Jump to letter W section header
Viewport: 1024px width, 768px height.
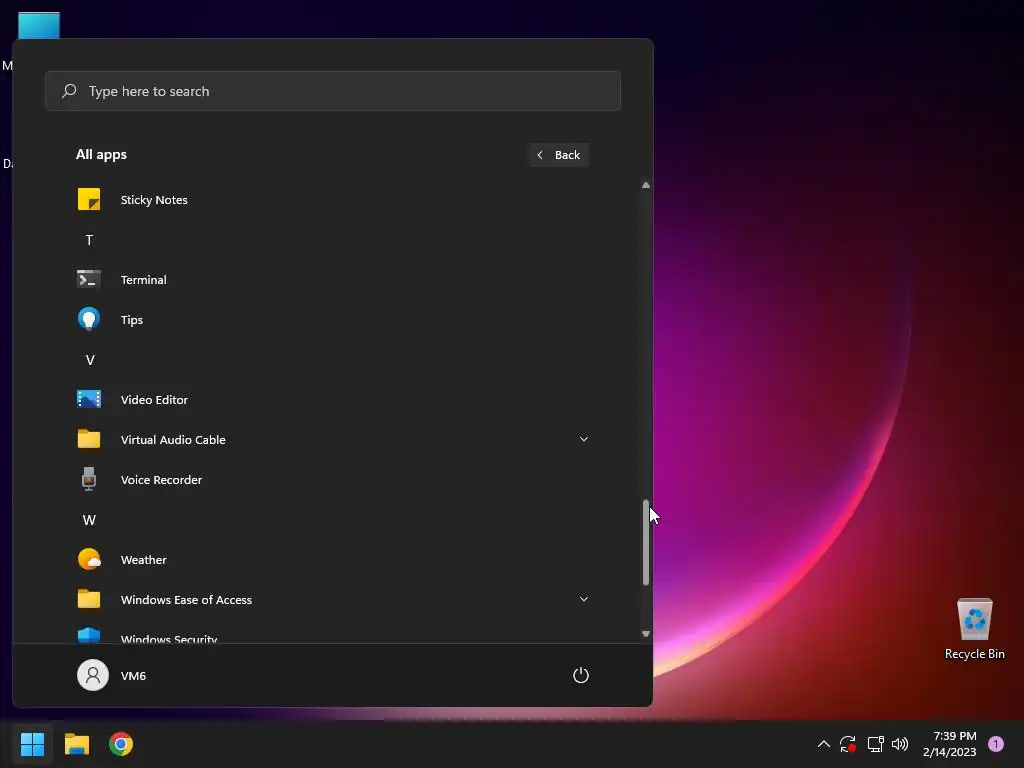pos(89,520)
